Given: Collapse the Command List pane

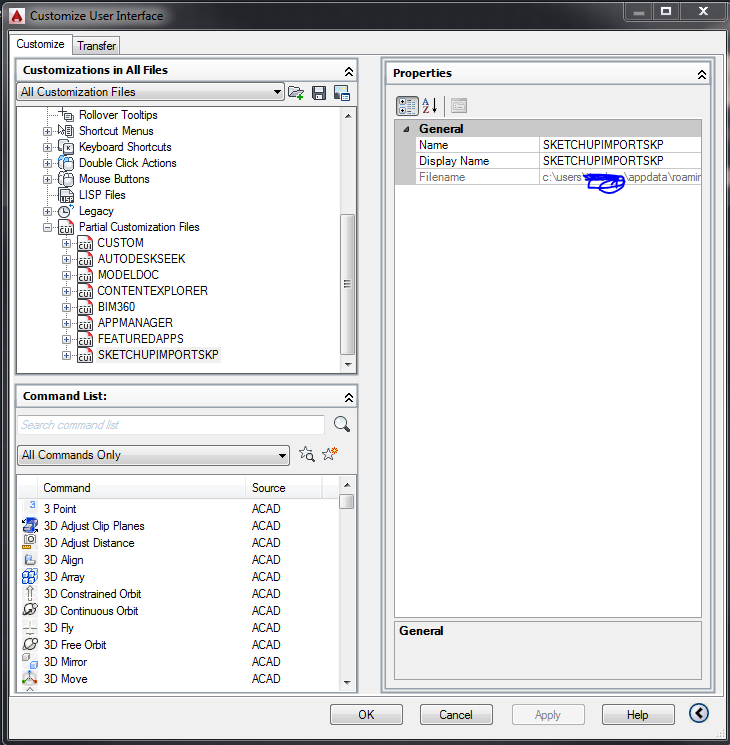Looking at the screenshot, I should (348, 398).
